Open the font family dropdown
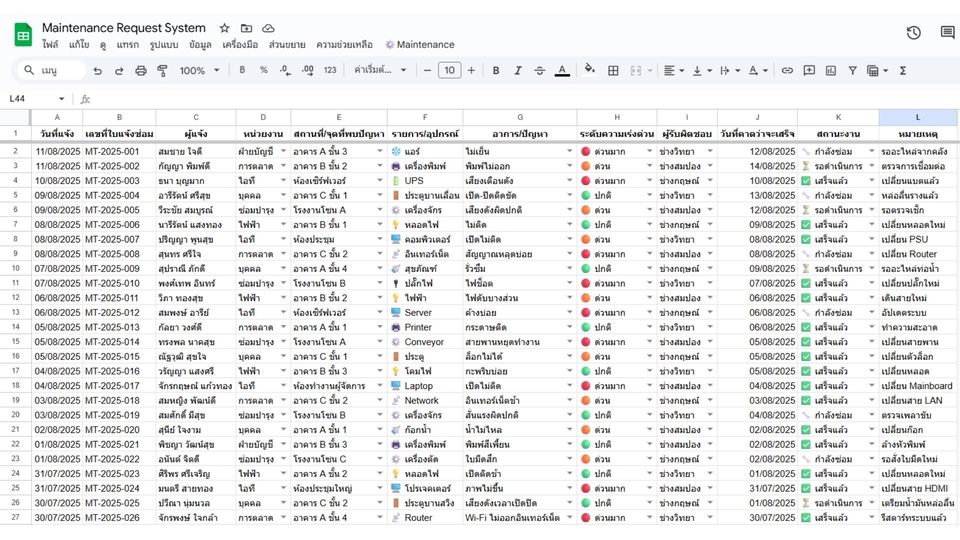Screen dimensions: 960x540 [x=380, y=70]
